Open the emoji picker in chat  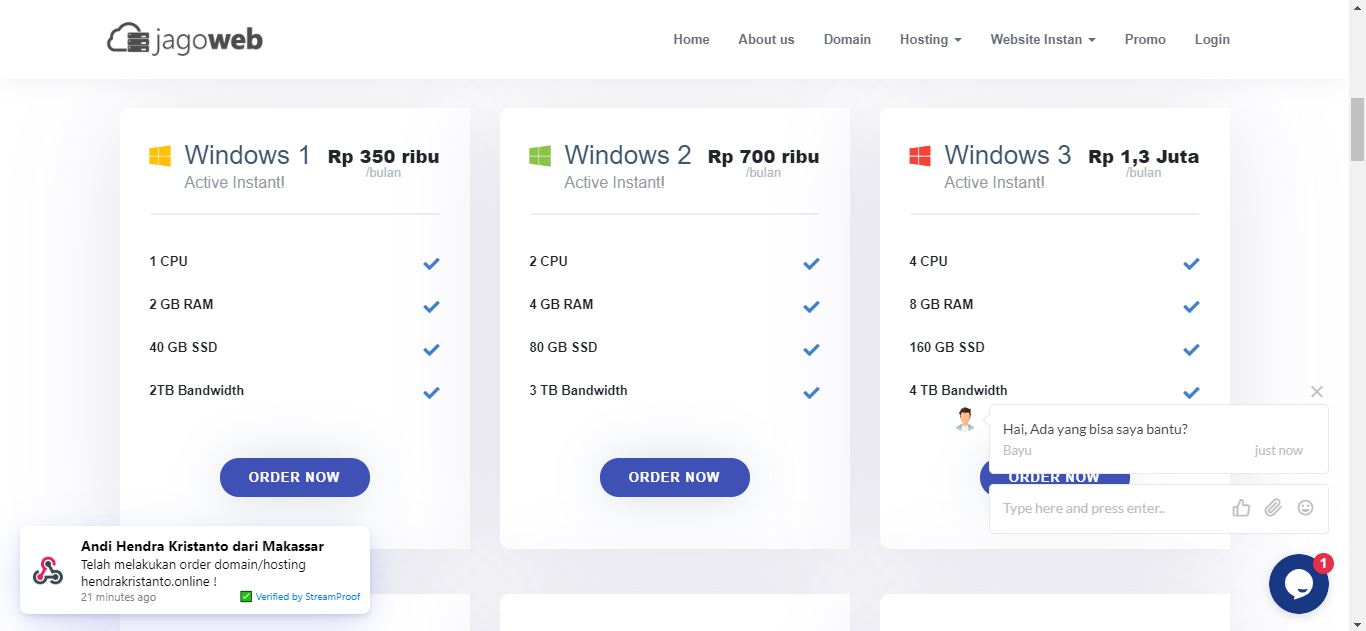1305,508
